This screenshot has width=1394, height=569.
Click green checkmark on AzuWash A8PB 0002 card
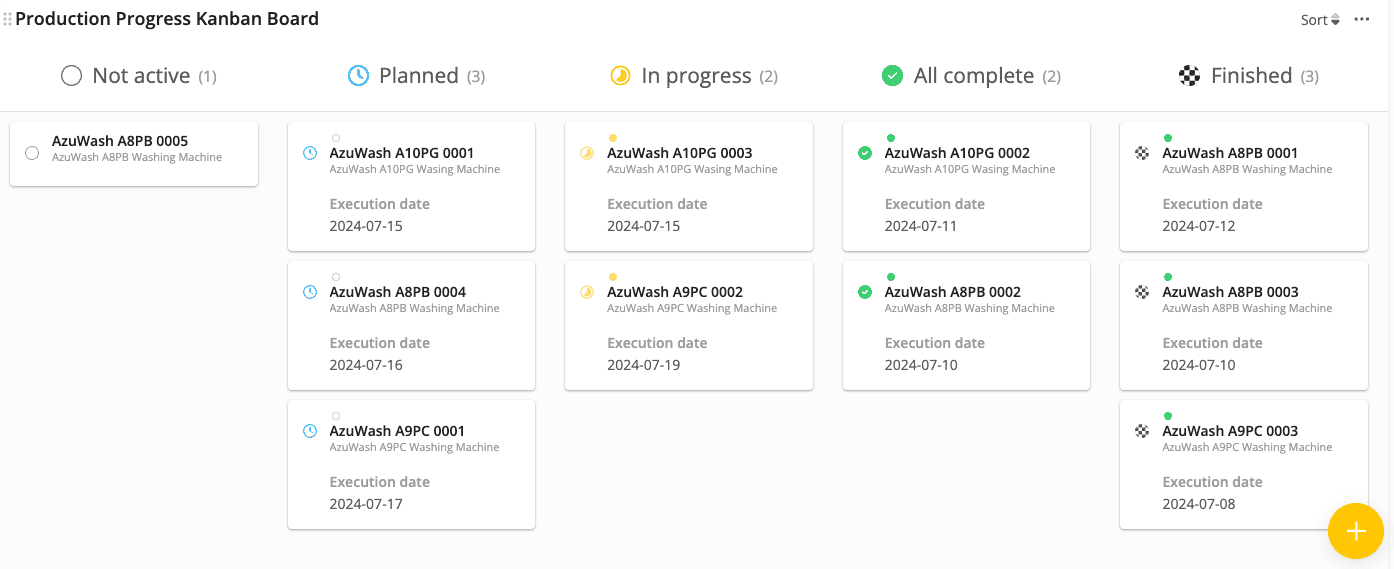pos(865,292)
